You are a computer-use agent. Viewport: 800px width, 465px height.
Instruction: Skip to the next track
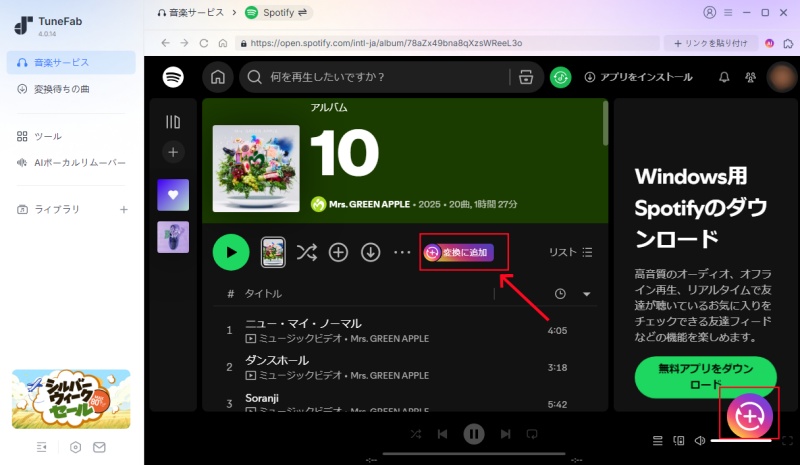(505, 434)
